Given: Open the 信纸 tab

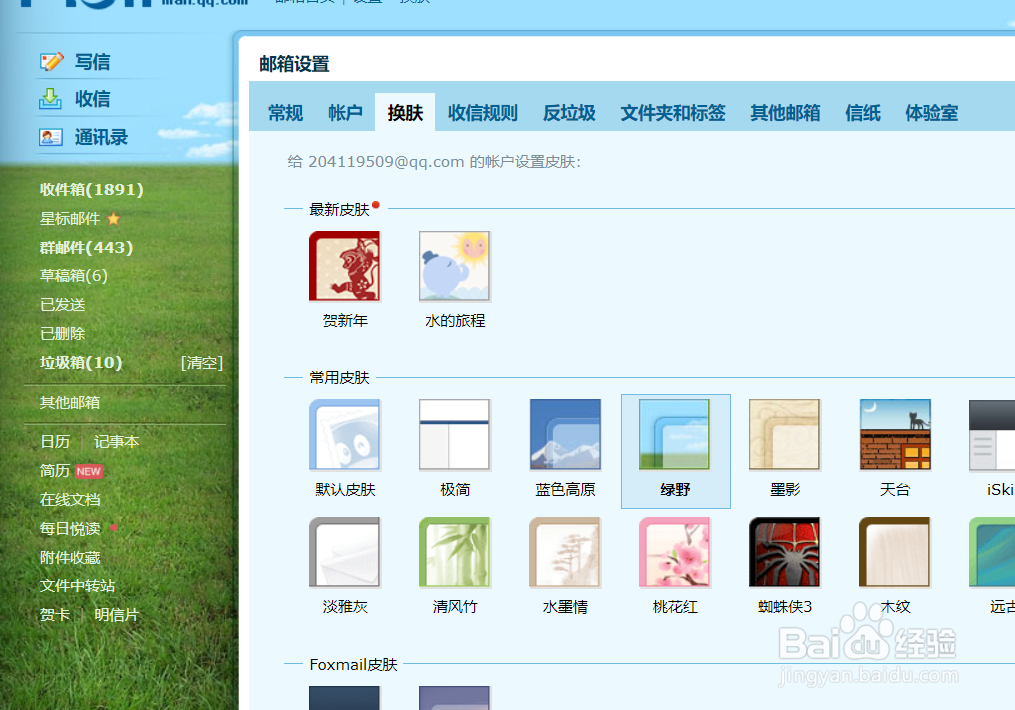Looking at the screenshot, I should pos(863,113).
